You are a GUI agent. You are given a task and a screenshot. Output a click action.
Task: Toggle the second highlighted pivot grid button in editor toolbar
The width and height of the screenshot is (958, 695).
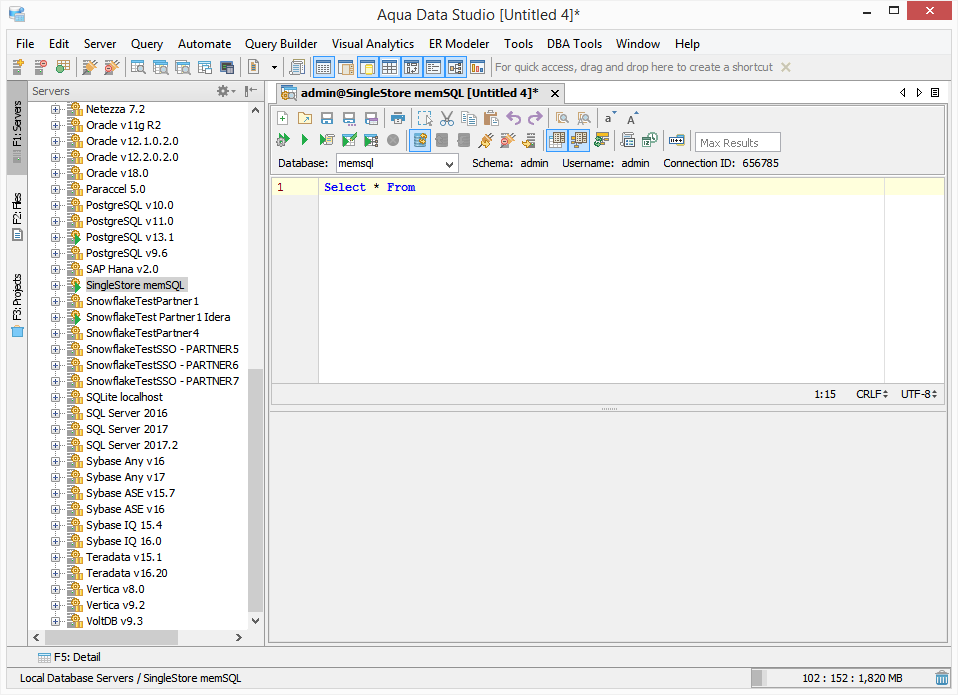pyautogui.click(x=579, y=140)
